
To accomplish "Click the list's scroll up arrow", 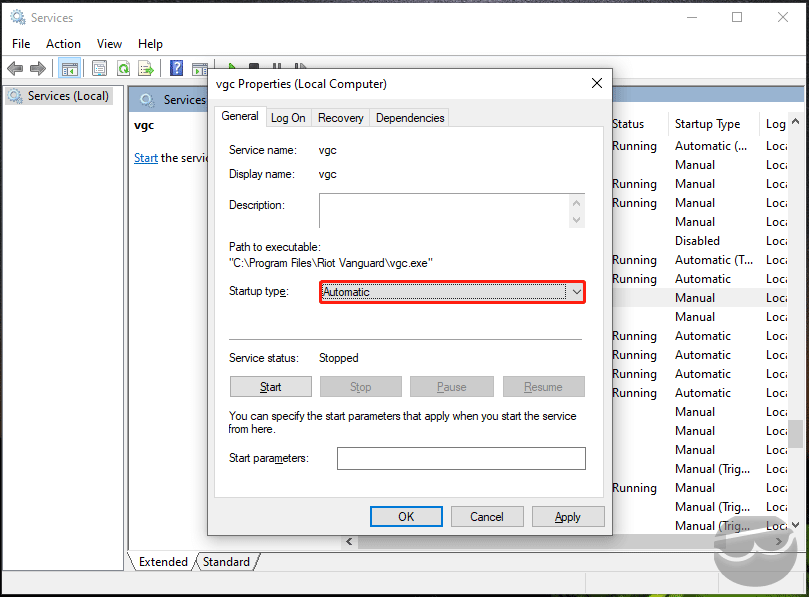I will (795, 122).
